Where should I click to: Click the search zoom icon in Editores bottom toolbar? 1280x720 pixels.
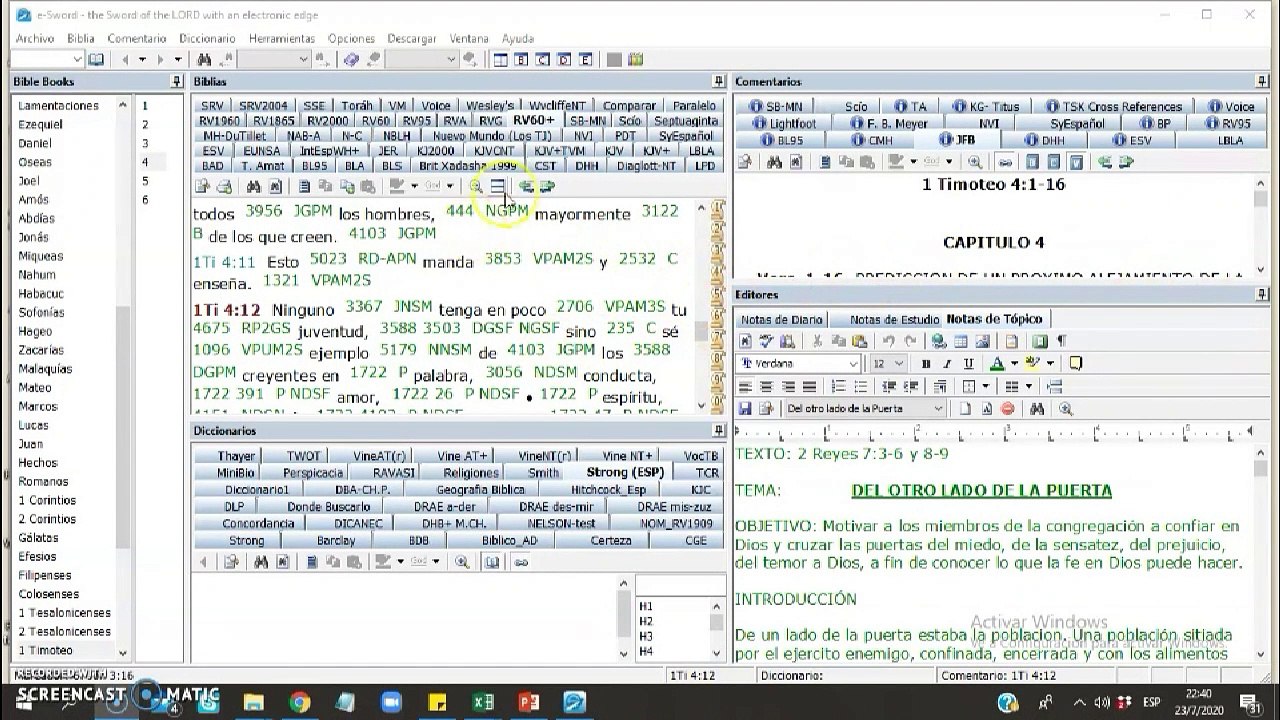pyautogui.click(x=1065, y=408)
